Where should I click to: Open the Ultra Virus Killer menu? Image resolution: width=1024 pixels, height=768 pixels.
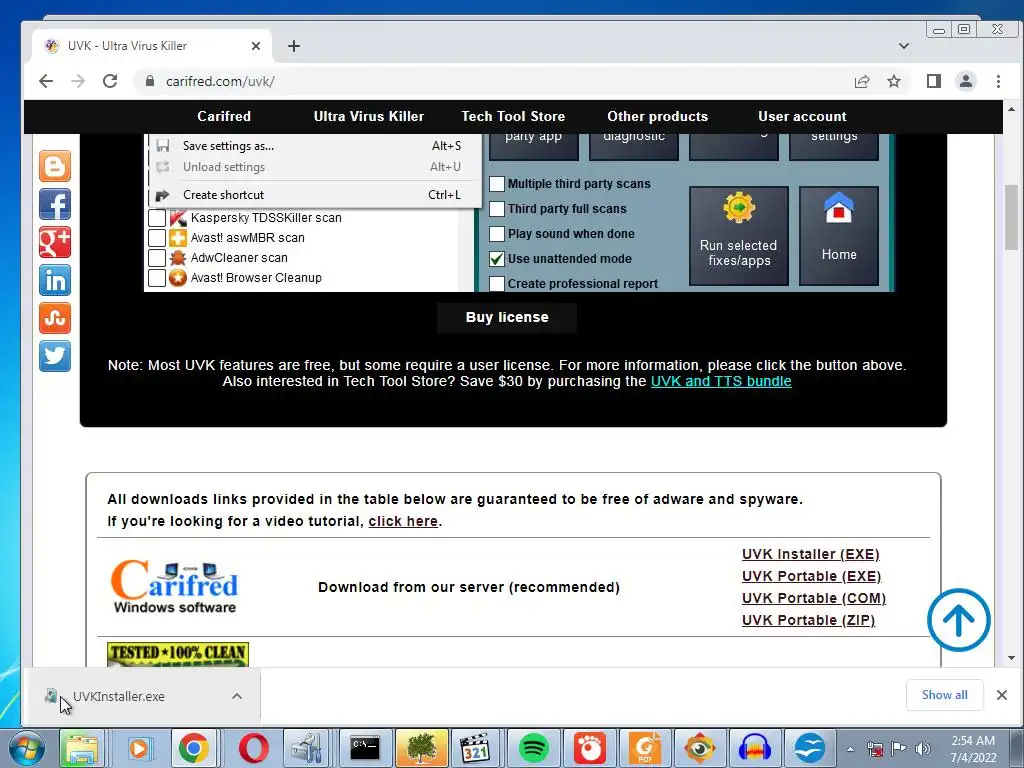coord(369,116)
